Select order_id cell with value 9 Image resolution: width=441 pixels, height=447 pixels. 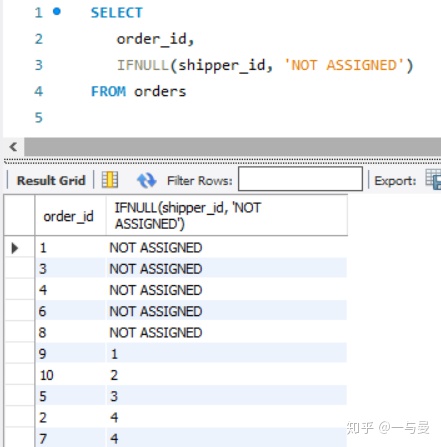point(70,354)
